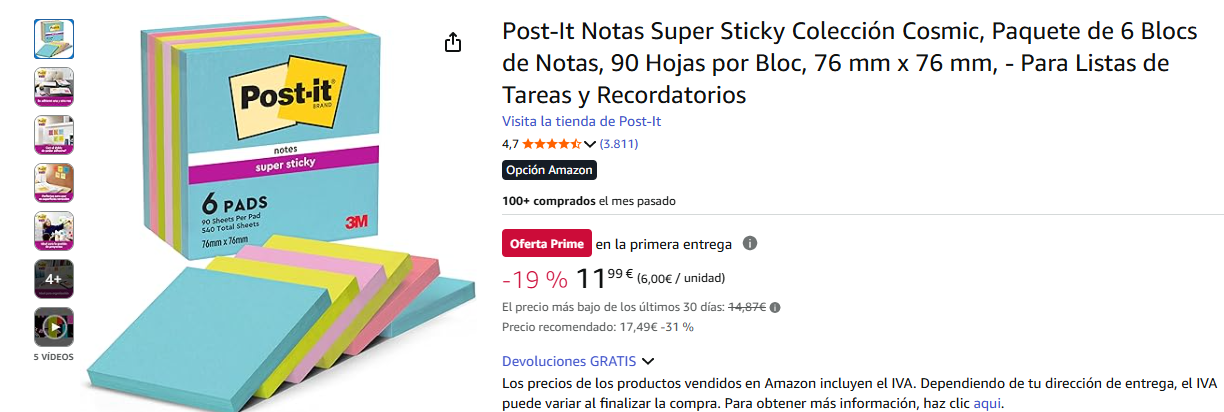Select the fourth product image thumbnail
The width and height of the screenshot is (1224, 412).
(54, 183)
